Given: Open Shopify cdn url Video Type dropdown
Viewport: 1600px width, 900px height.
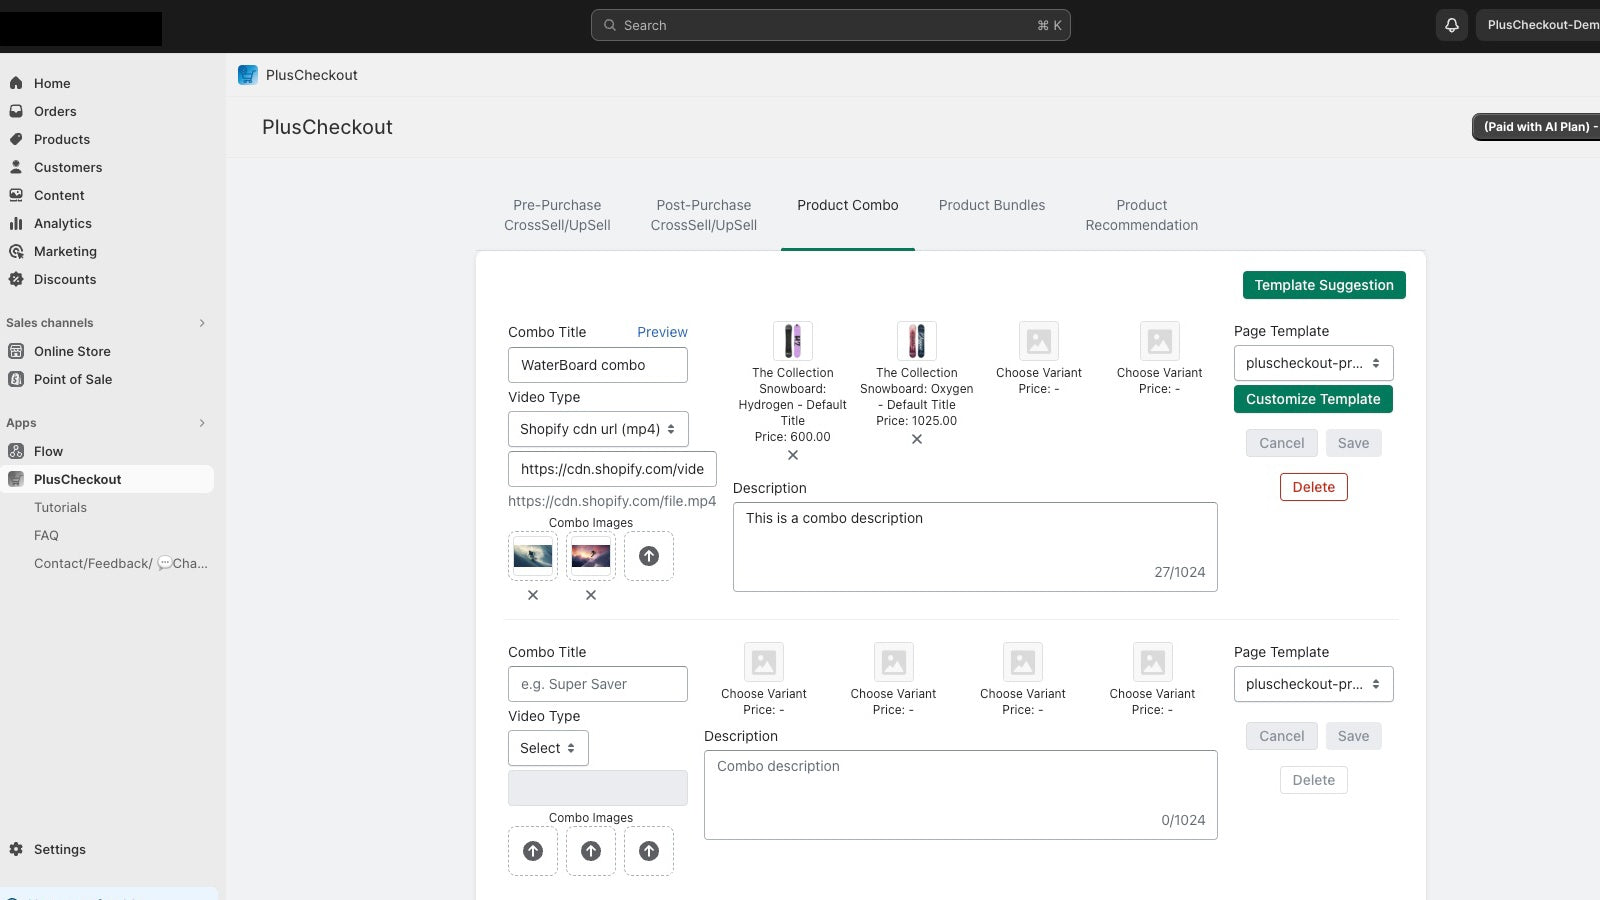Looking at the screenshot, I should pyautogui.click(x=598, y=429).
